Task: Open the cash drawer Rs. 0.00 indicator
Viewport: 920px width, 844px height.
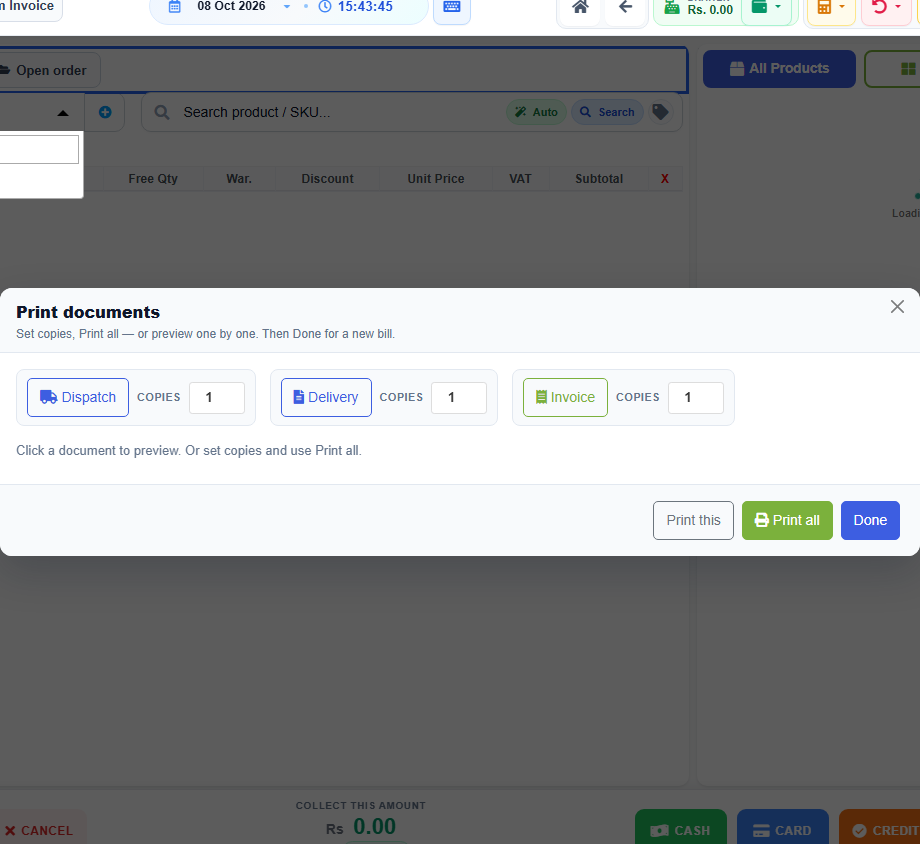Action: 698,8
